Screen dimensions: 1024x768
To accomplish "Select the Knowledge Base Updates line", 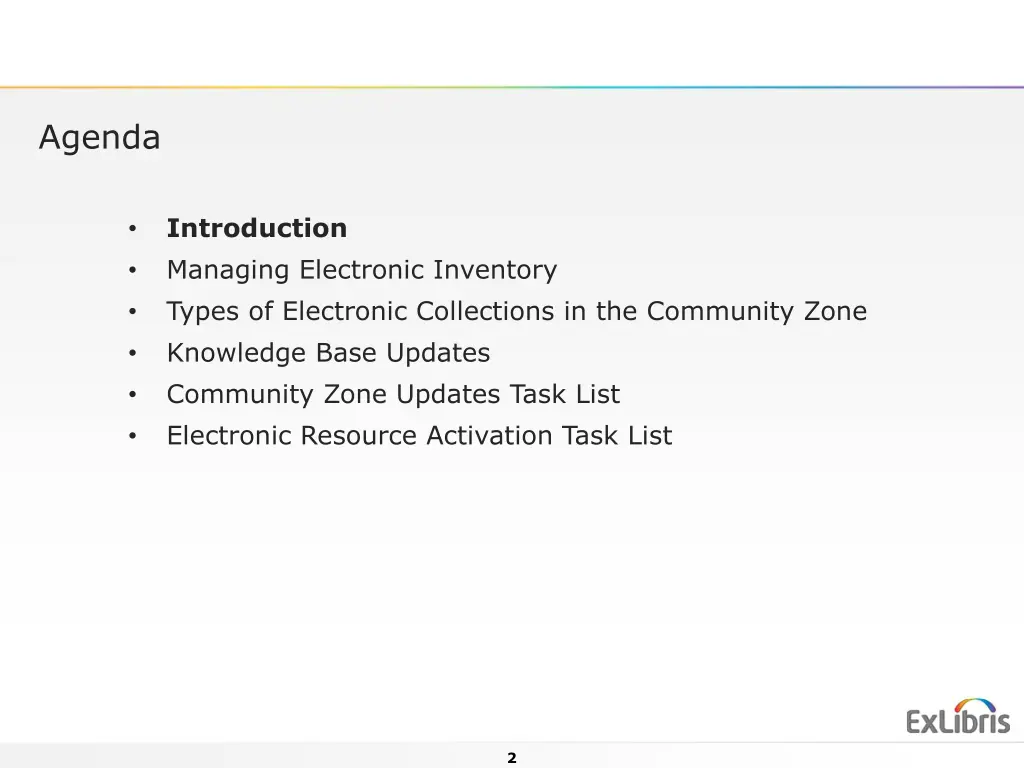I will [x=328, y=353].
